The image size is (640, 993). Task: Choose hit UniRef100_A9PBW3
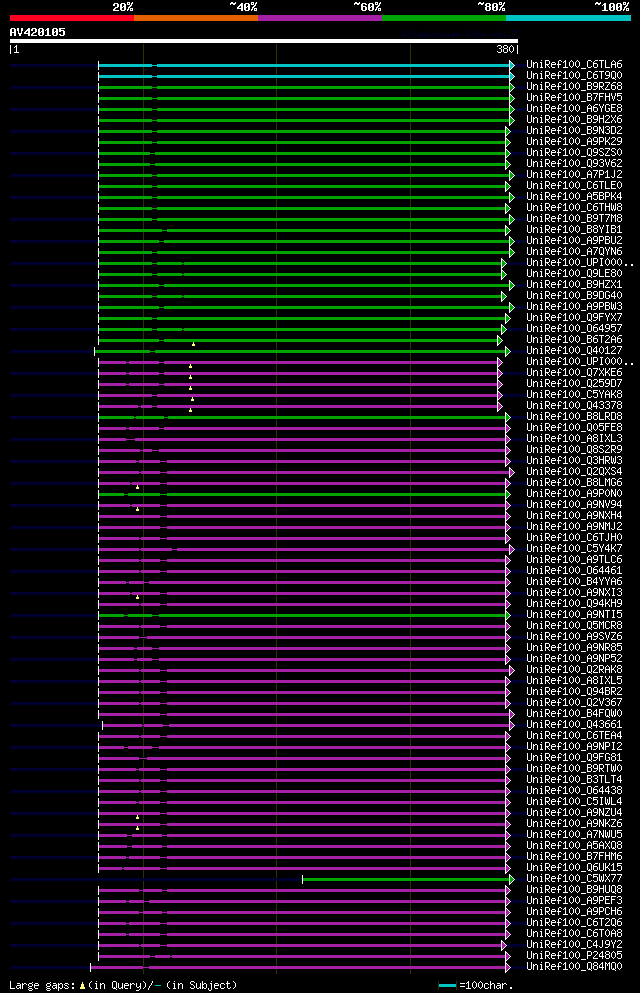(574, 307)
